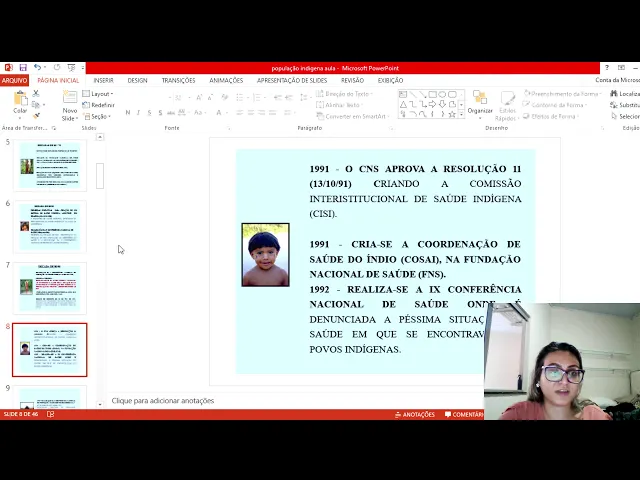Open the TRANSIÇÕES ribbon tab
640x480 pixels.
[x=178, y=80]
